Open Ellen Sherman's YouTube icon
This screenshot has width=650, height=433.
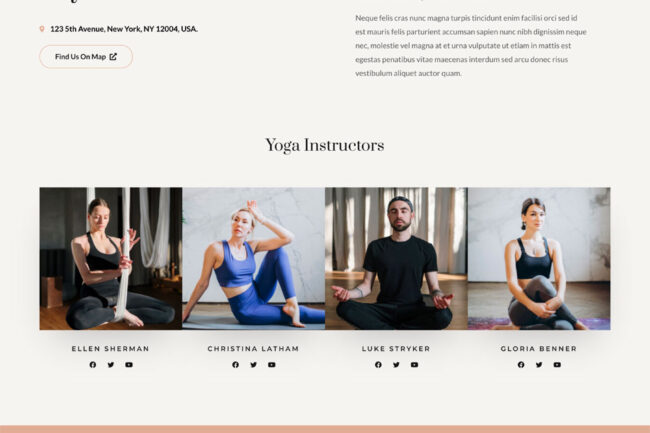click(129, 365)
